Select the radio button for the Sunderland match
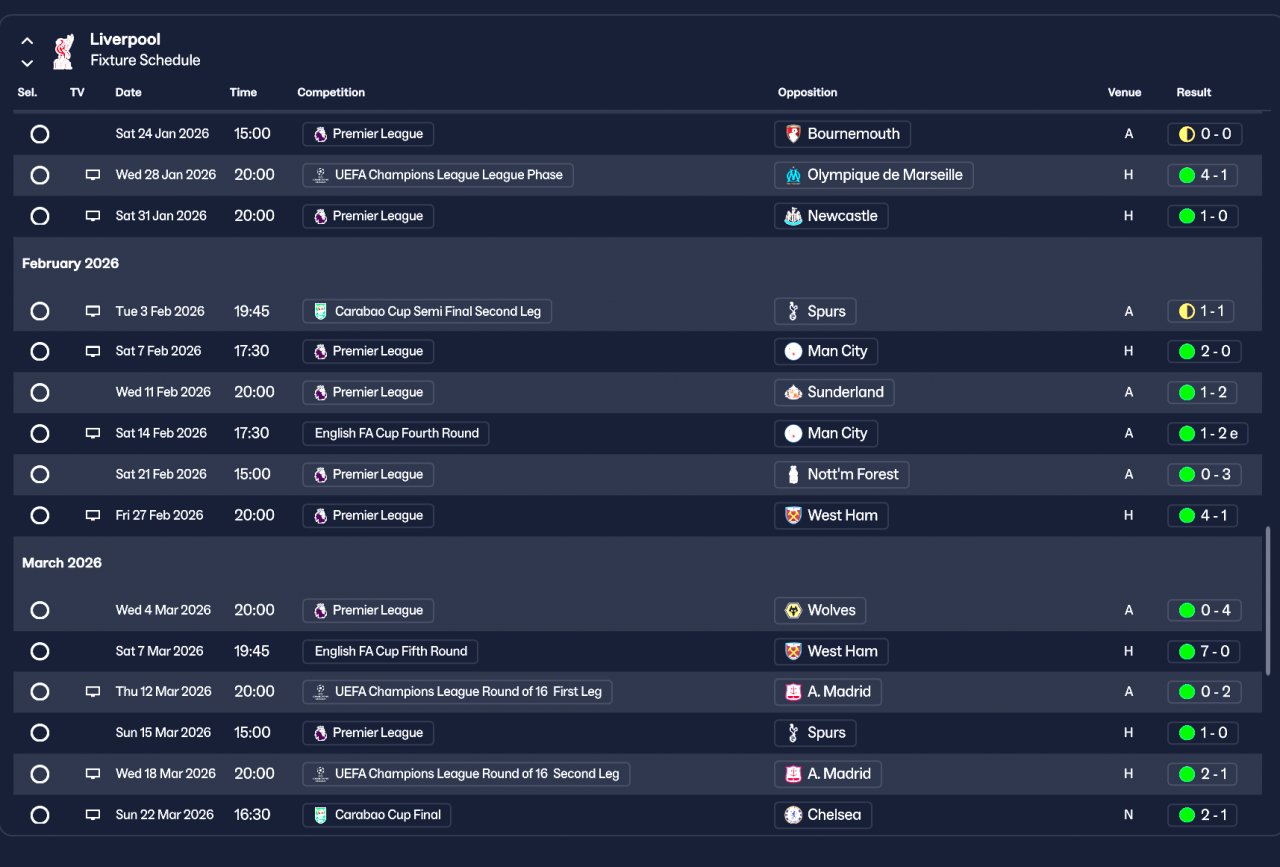 point(40,393)
